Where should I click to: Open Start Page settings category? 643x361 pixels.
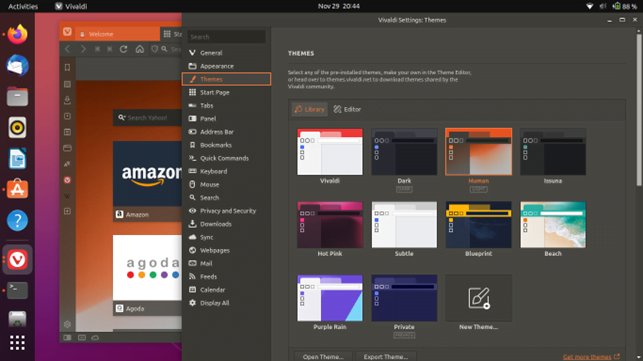pyautogui.click(x=226, y=92)
